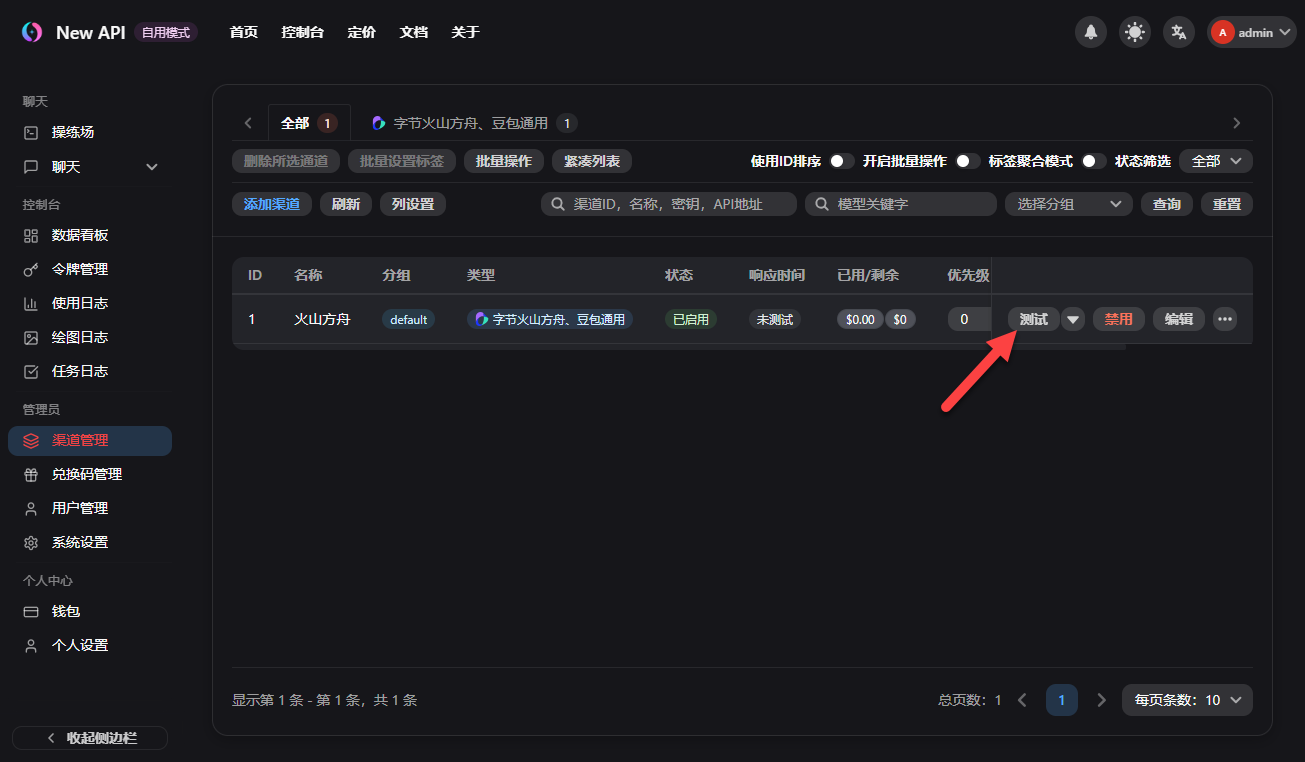Switch language via the translate icon
1305x762 pixels.
(1178, 31)
